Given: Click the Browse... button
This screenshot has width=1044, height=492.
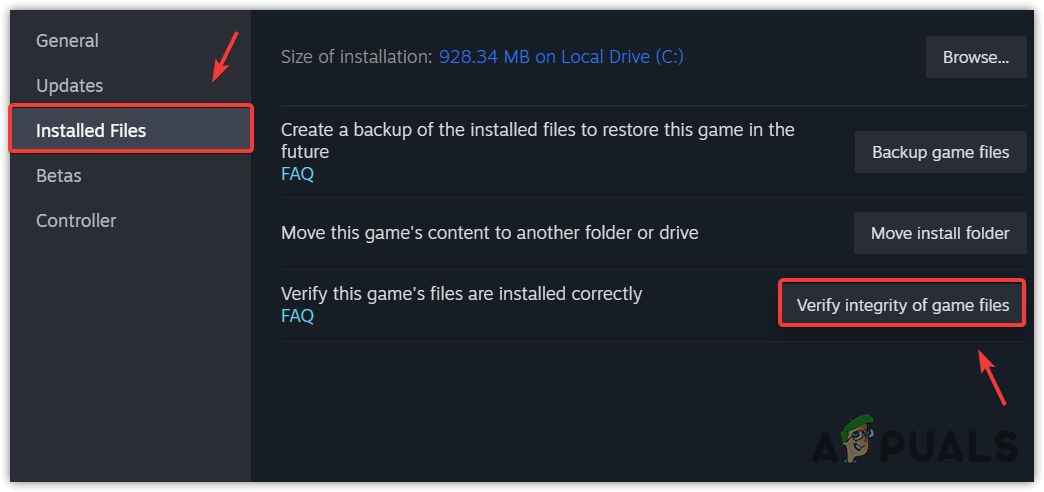Looking at the screenshot, I should coord(975,58).
